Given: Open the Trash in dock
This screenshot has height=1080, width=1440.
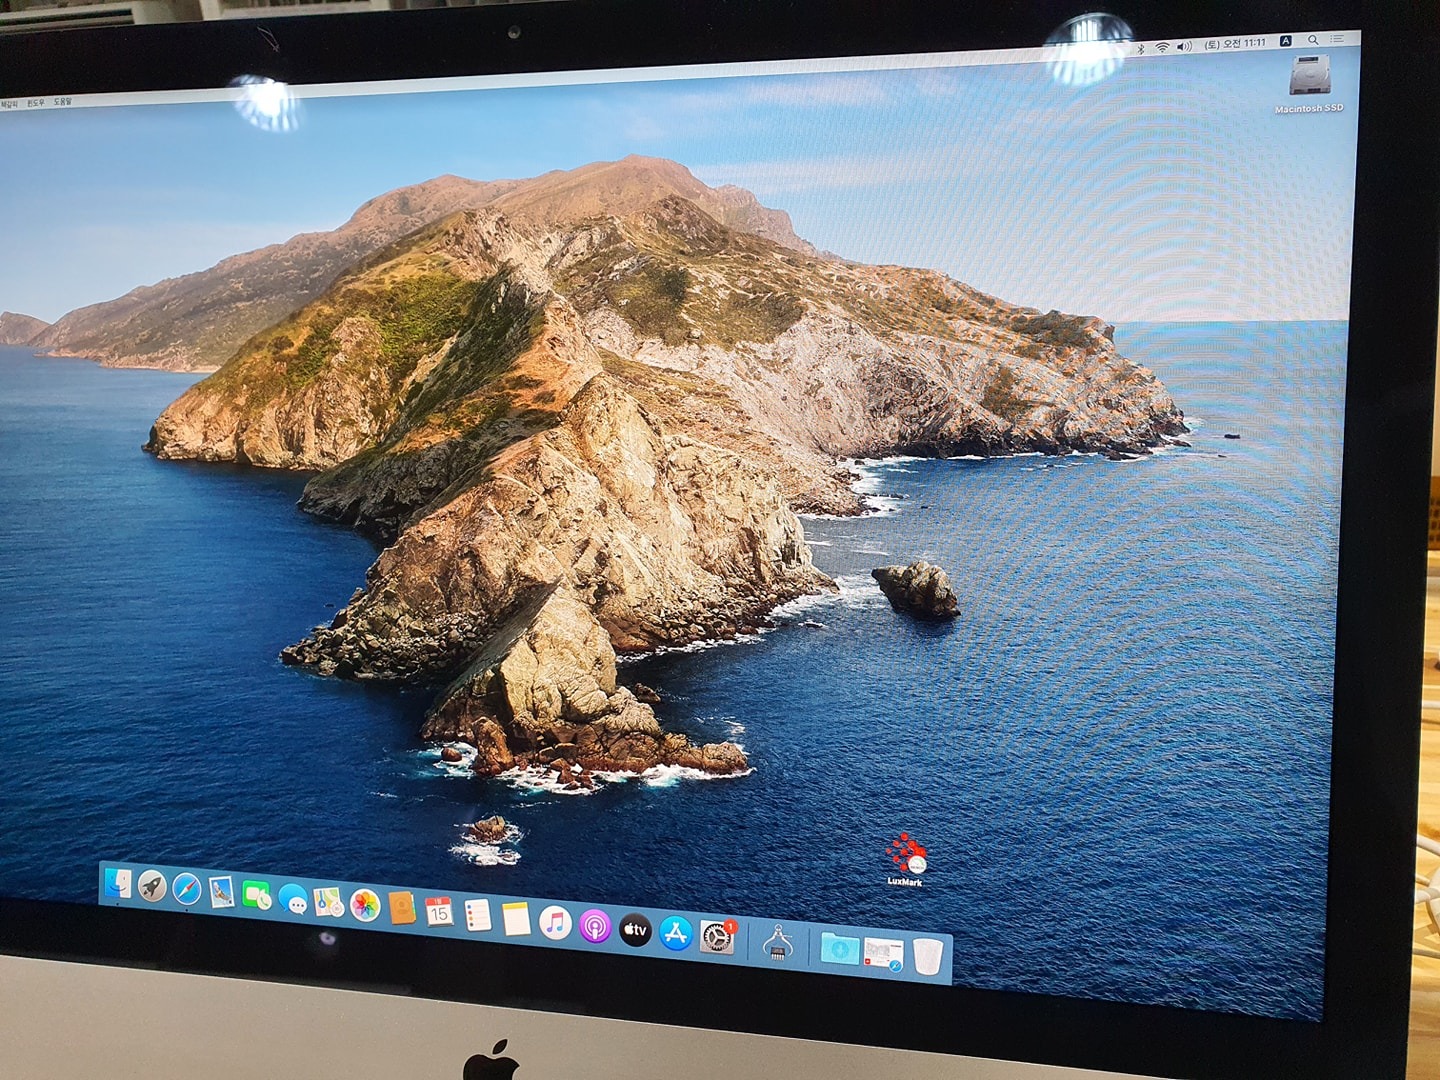Looking at the screenshot, I should coord(927,957).
